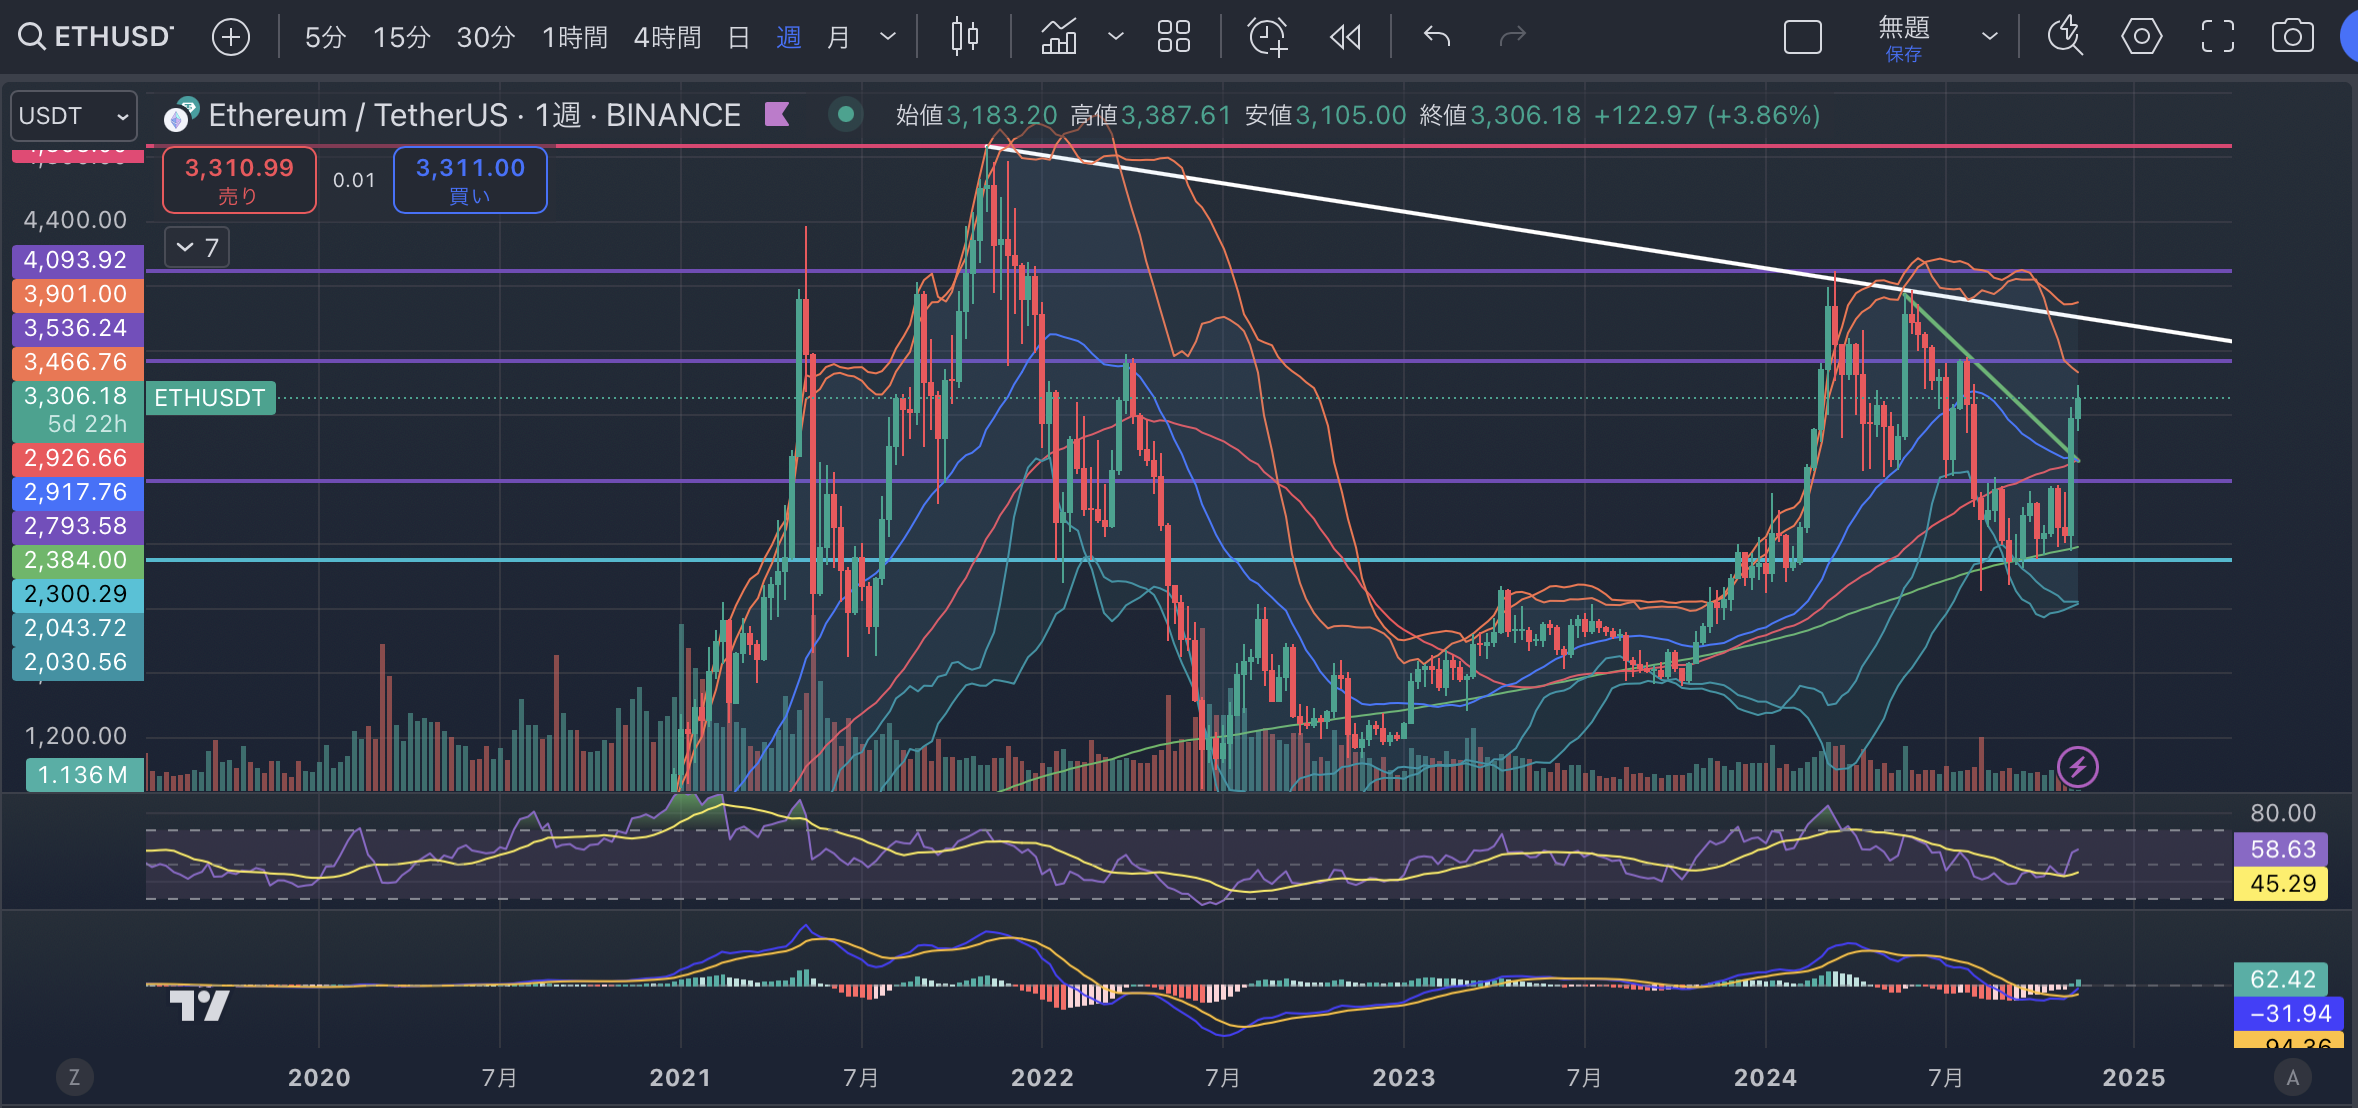Open quick search lightning icon
Screen dimensions: 2358x1108
coord(2065,37)
